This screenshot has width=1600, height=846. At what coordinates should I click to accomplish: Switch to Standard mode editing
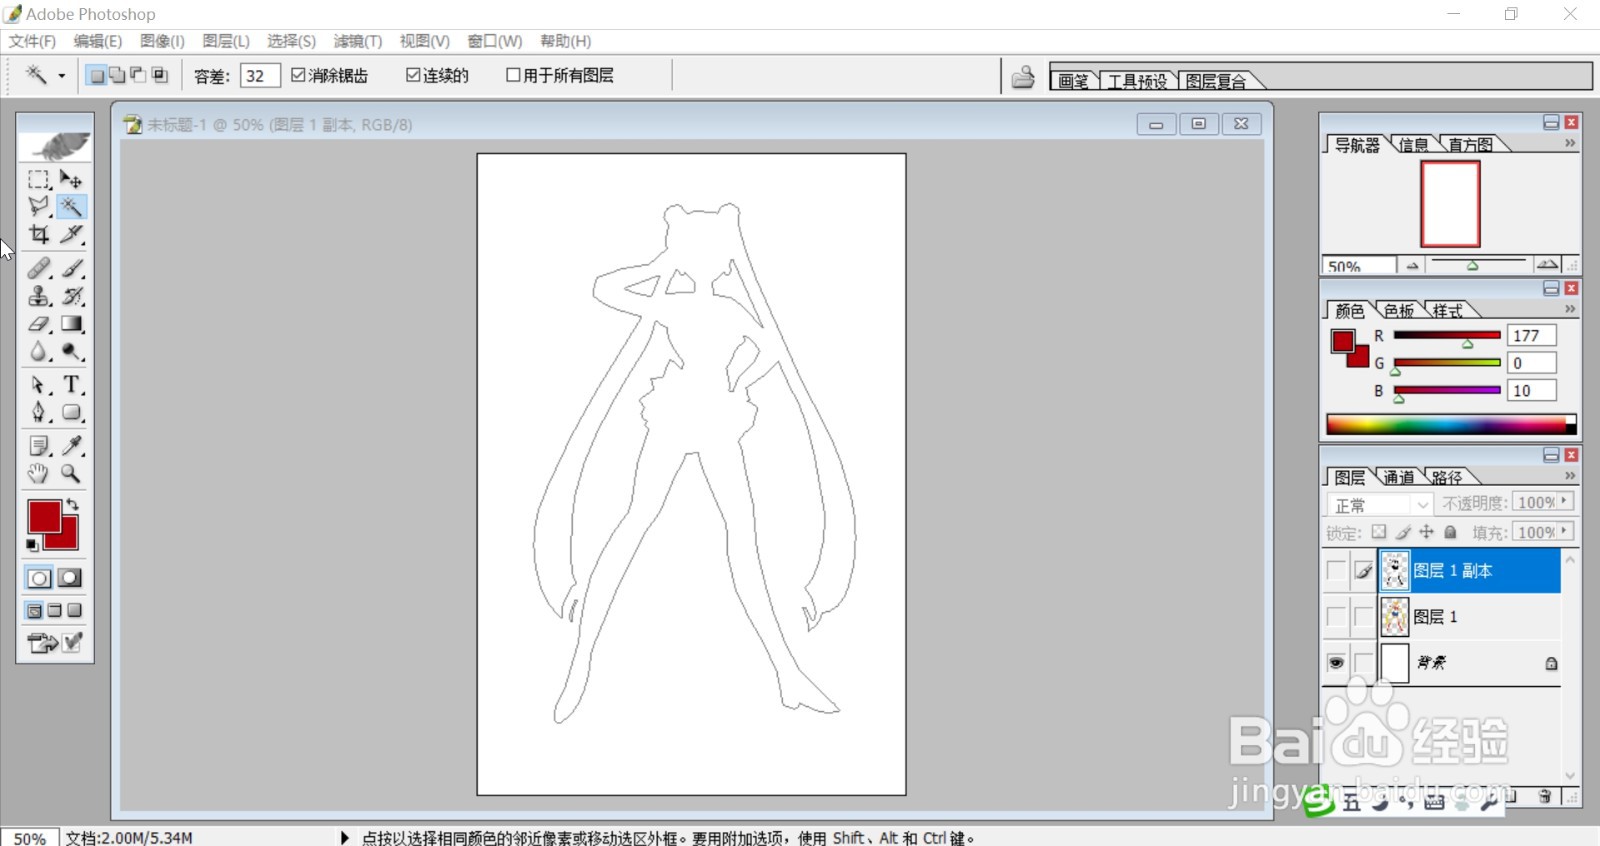tap(39, 578)
